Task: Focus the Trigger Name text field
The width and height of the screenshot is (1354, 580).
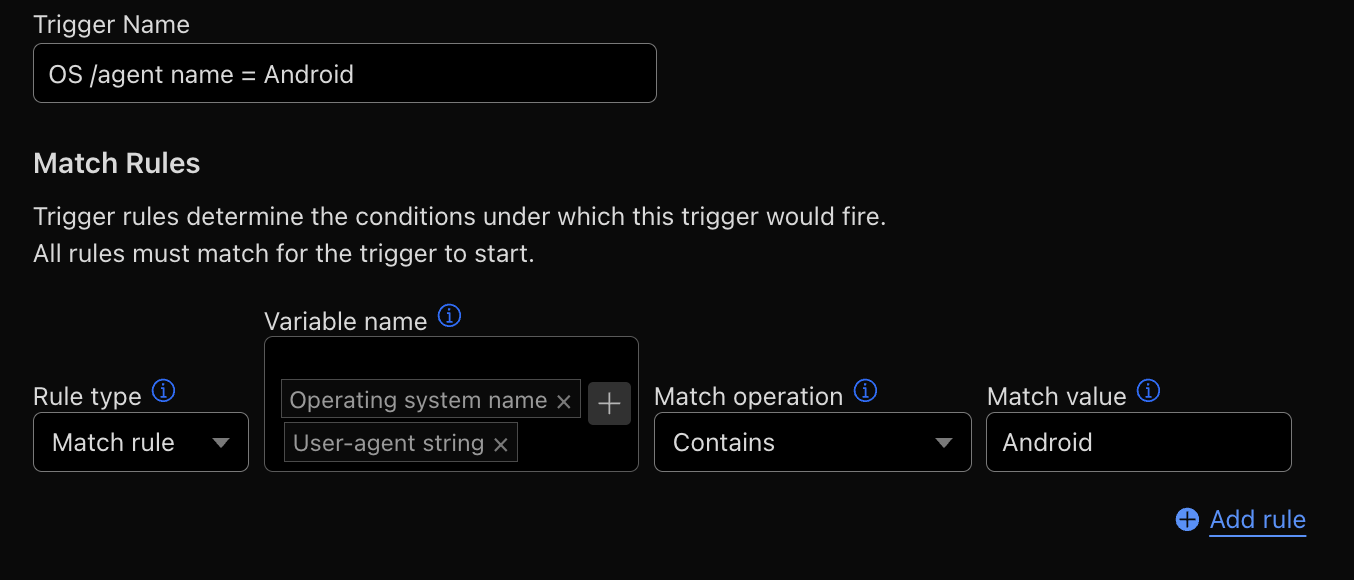Action: 344,74
